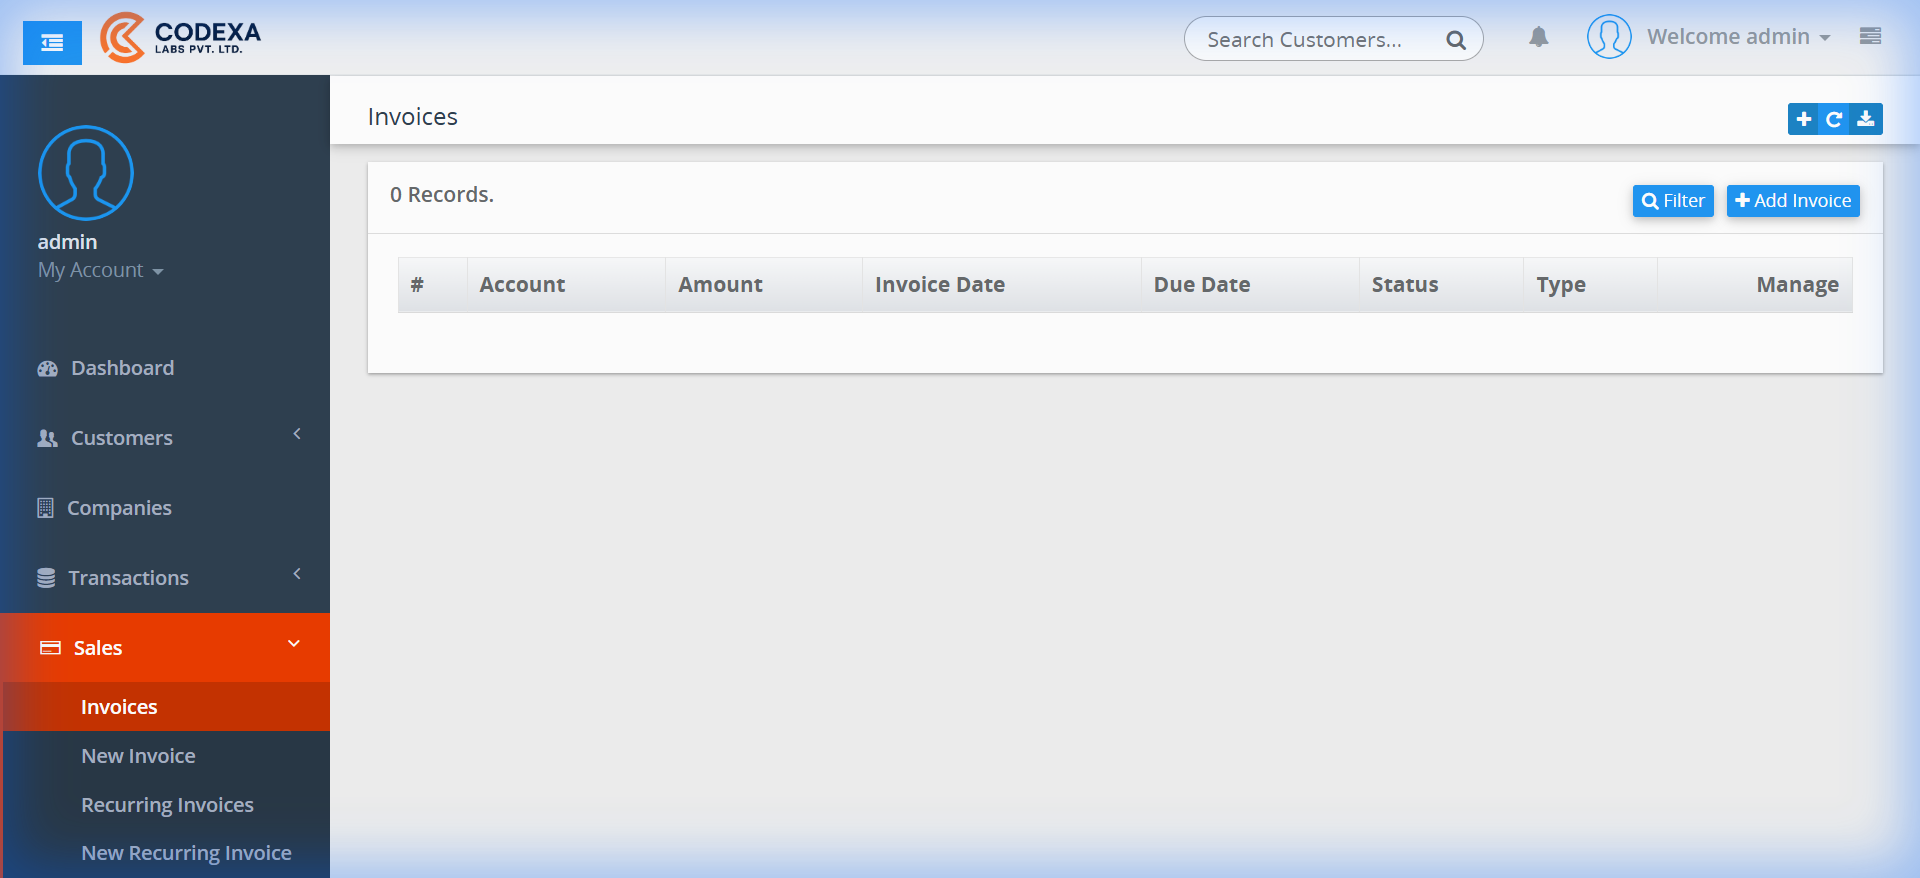
Task: Open the Recurring Invoices submenu link
Action: pyautogui.click(x=167, y=805)
